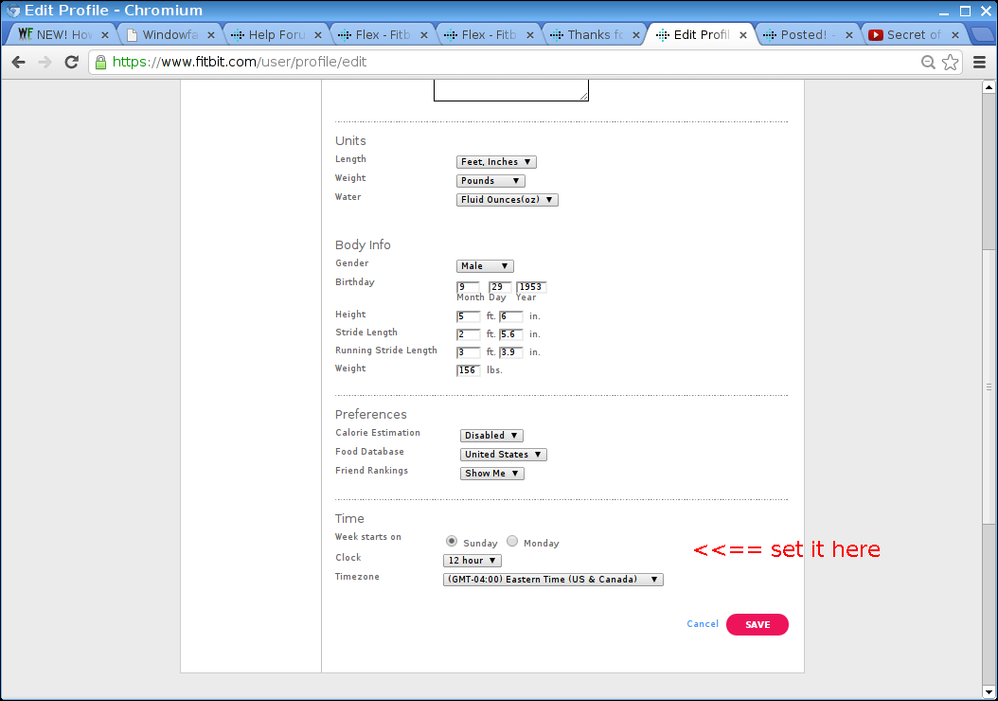Close the 'Thanks fo' tab
The height and width of the screenshot is (701, 998).
tap(636, 35)
